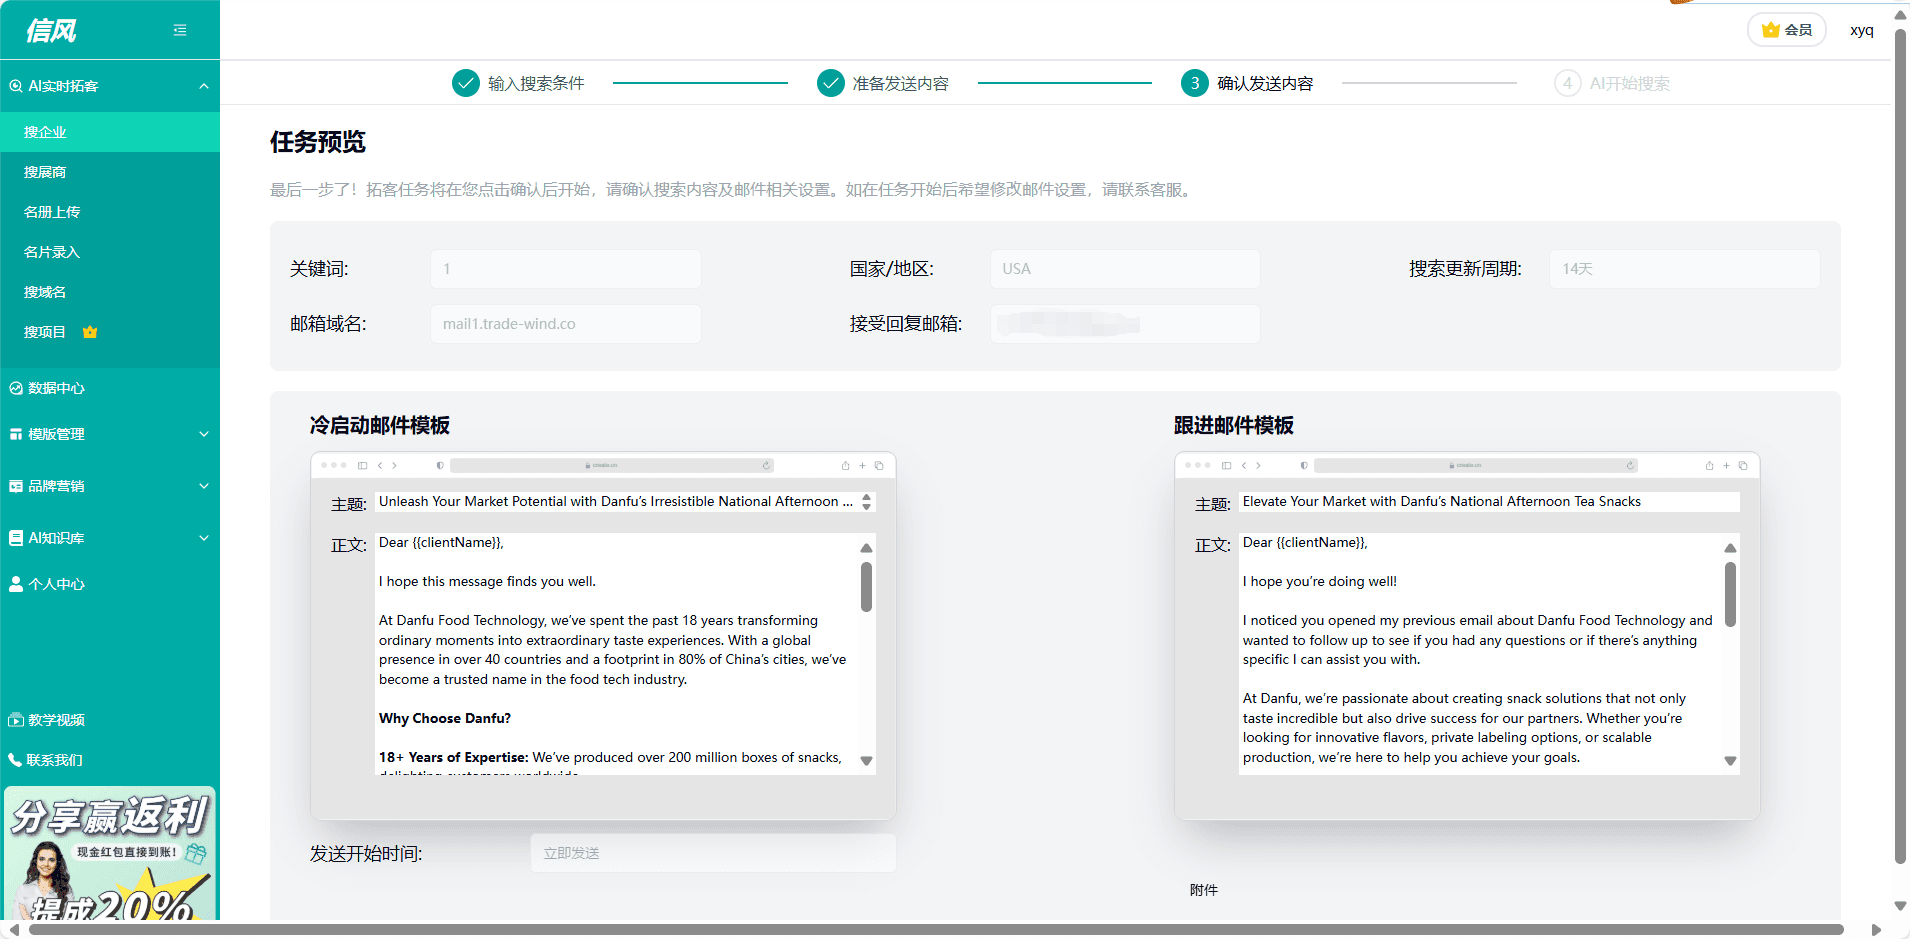Click the 模版管理 template icon
The height and width of the screenshot is (939, 1910).
tap(16, 434)
